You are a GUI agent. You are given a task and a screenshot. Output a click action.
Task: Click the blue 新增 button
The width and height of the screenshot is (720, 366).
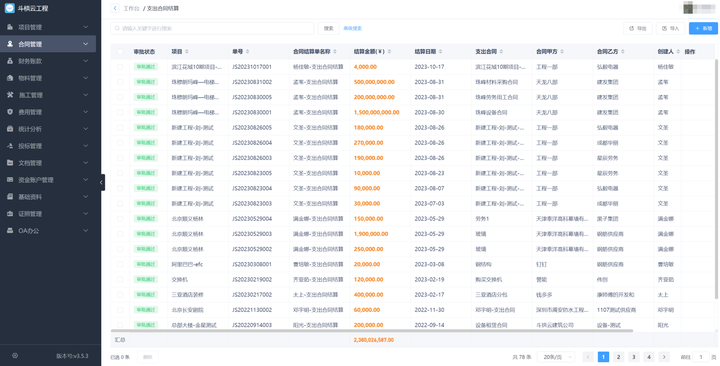tap(703, 28)
